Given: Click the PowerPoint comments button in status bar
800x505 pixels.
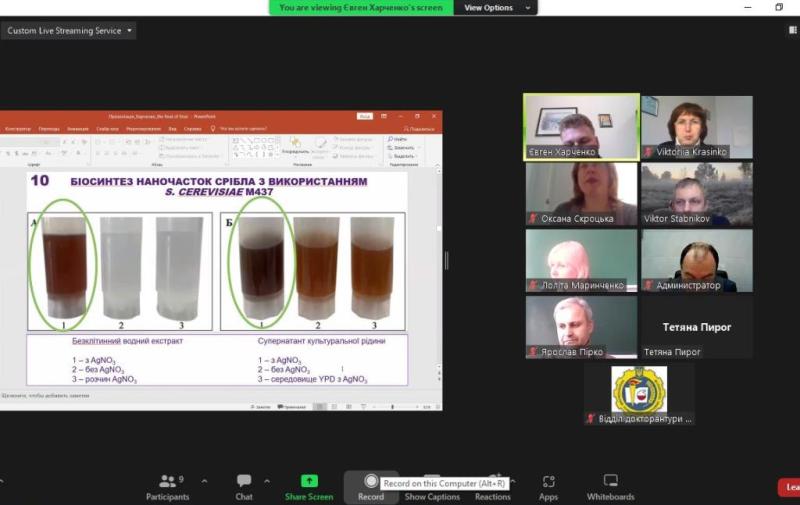Looking at the screenshot, I should (291, 407).
